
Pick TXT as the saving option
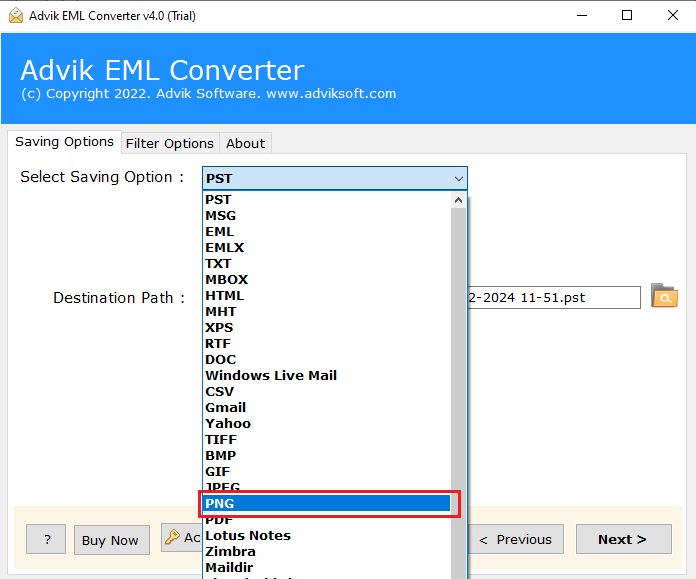327,264
